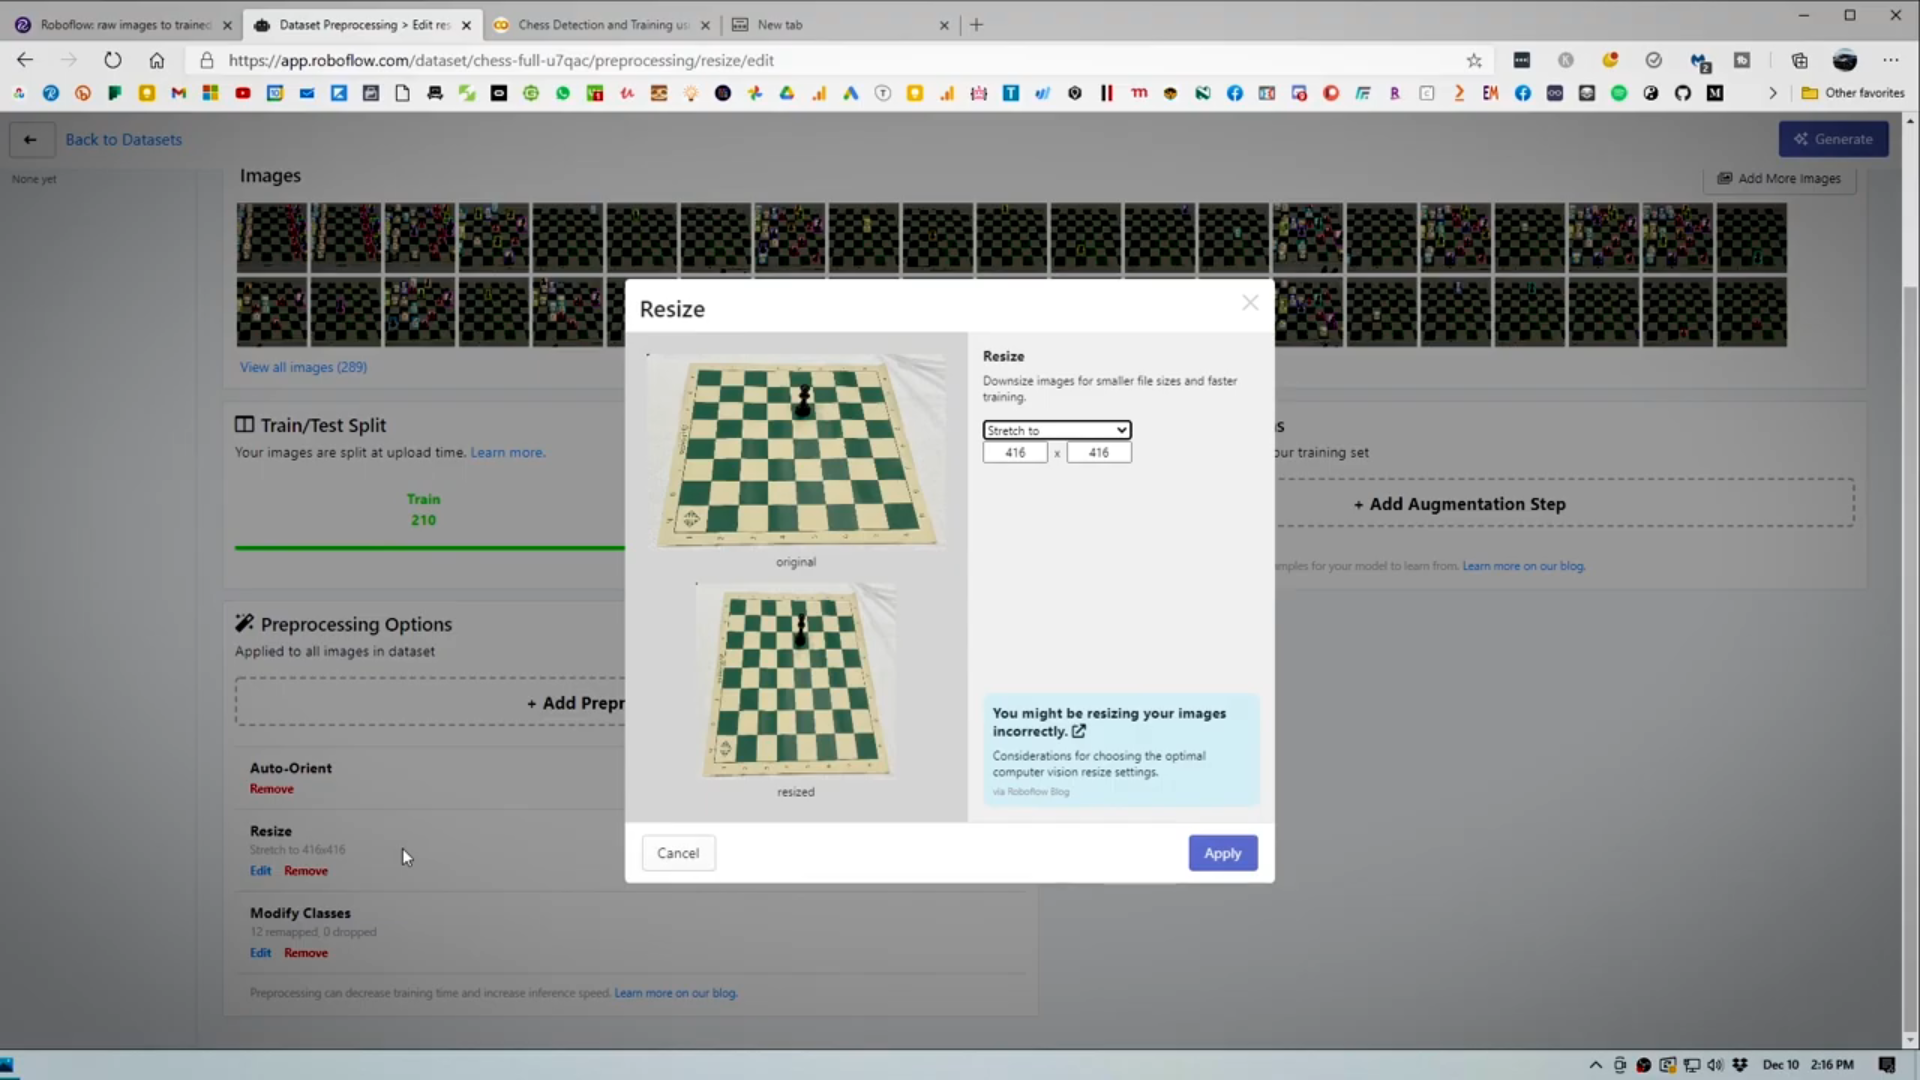The width and height of the screenshot is (1920, 1080).
Task: Close the Chess Detection and Training tab
Action: point(705,26)
